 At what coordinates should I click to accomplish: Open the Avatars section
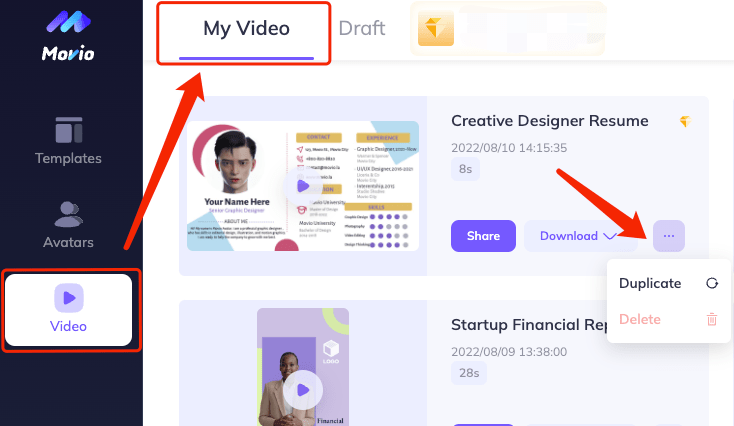pos(68,225)
